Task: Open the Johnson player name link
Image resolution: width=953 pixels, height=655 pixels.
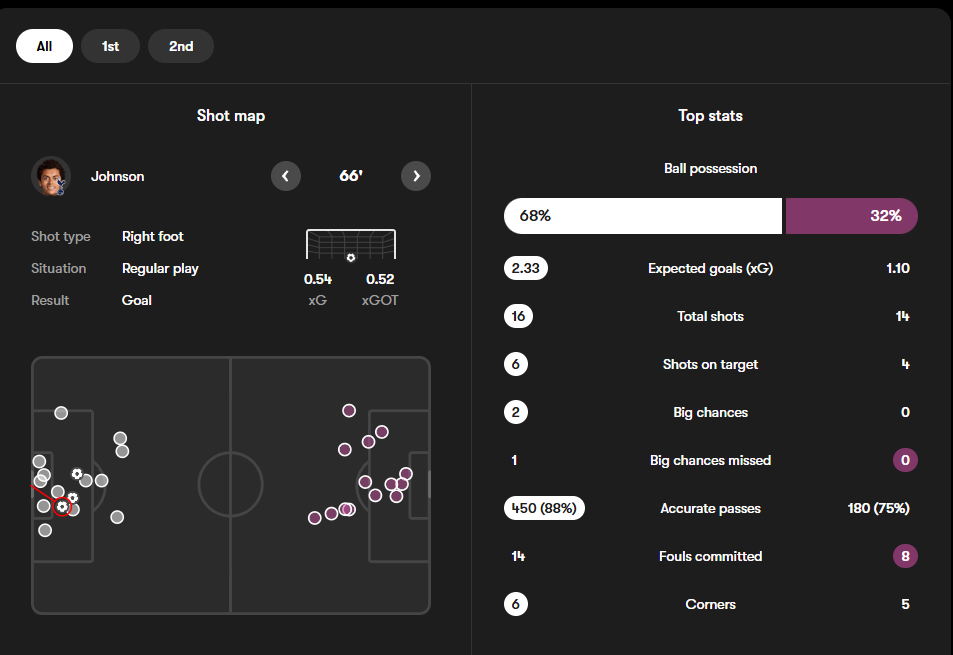Action: pos(118,176)
